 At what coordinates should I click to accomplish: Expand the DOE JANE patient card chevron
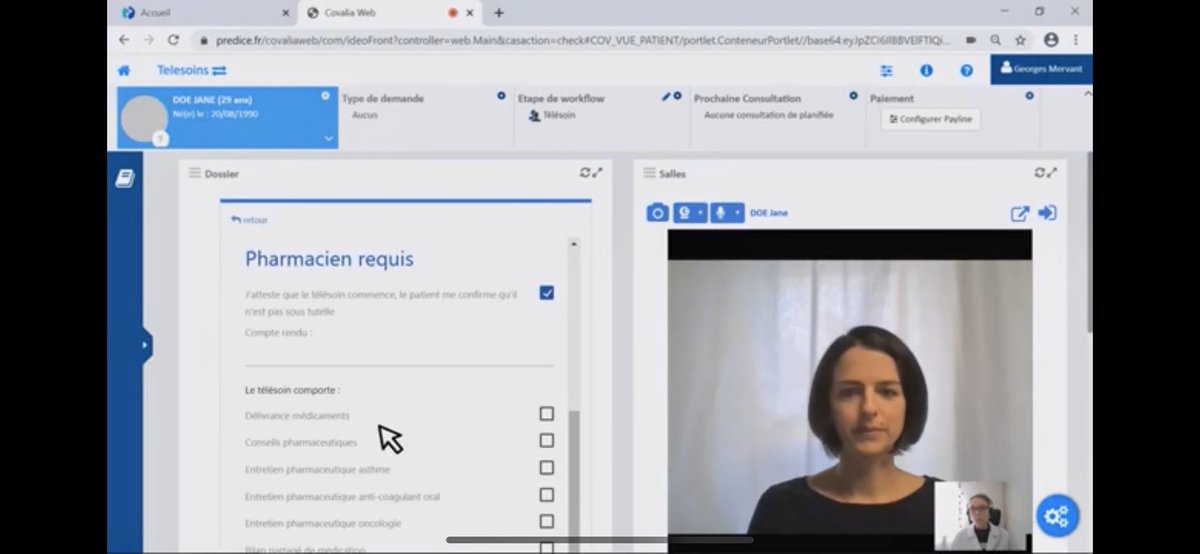pos(328,139)
